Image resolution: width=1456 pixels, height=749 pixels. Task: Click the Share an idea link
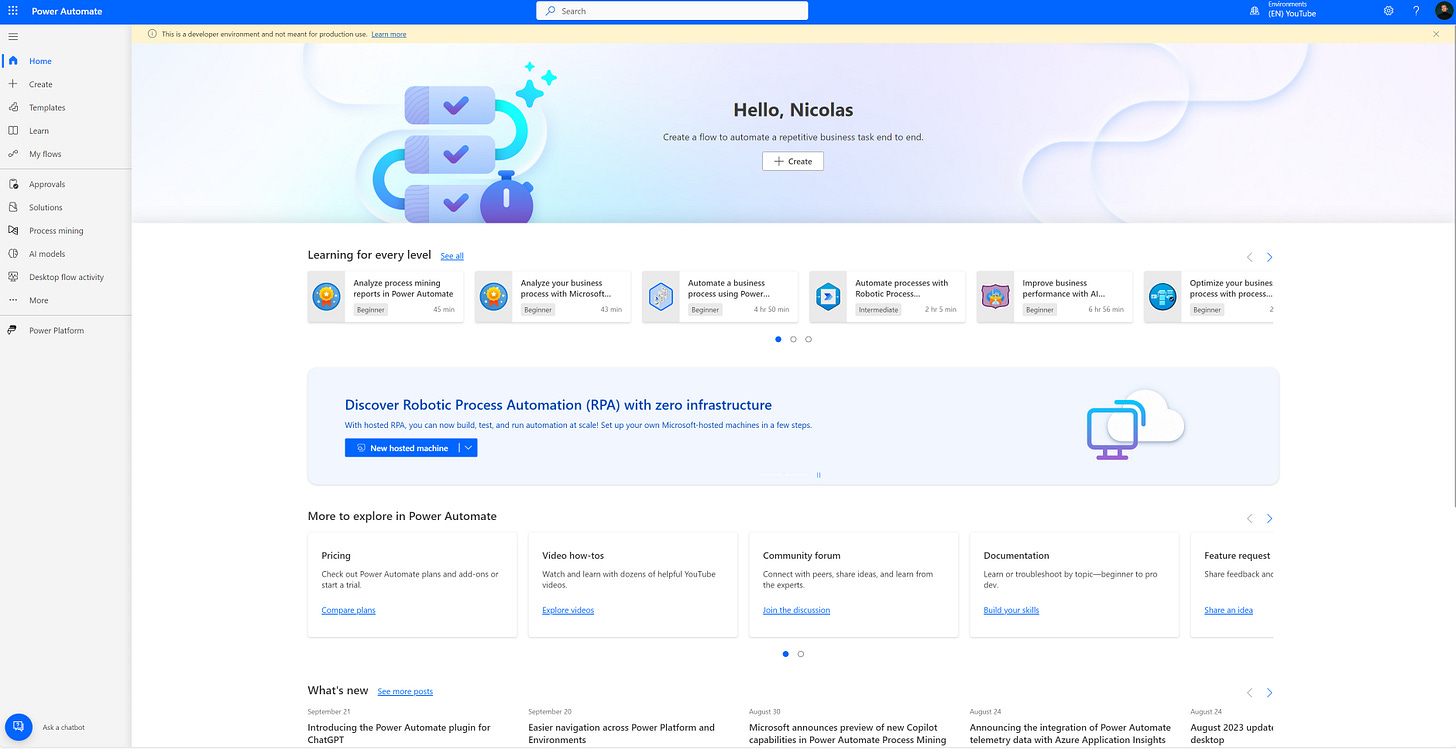point(1229,610)
